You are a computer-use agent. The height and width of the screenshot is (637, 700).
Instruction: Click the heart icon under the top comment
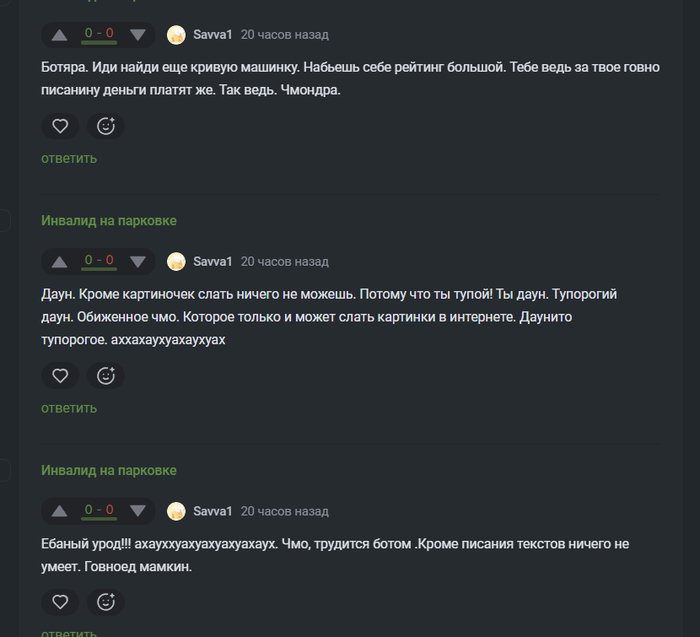pos(60,126)
